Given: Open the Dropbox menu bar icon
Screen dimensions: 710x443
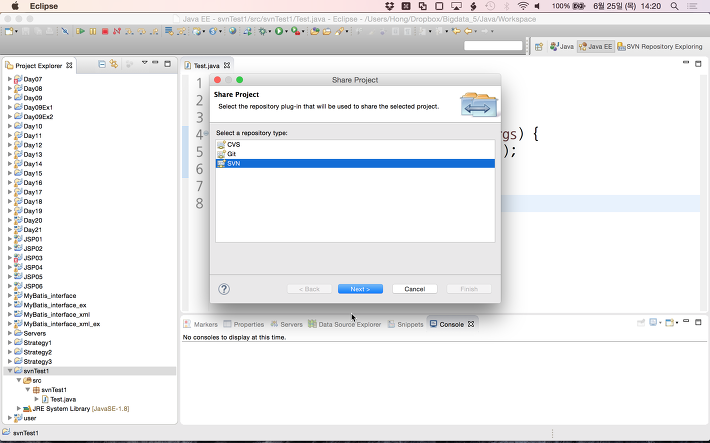Looking at the screenshot, I should click(389, 6).
